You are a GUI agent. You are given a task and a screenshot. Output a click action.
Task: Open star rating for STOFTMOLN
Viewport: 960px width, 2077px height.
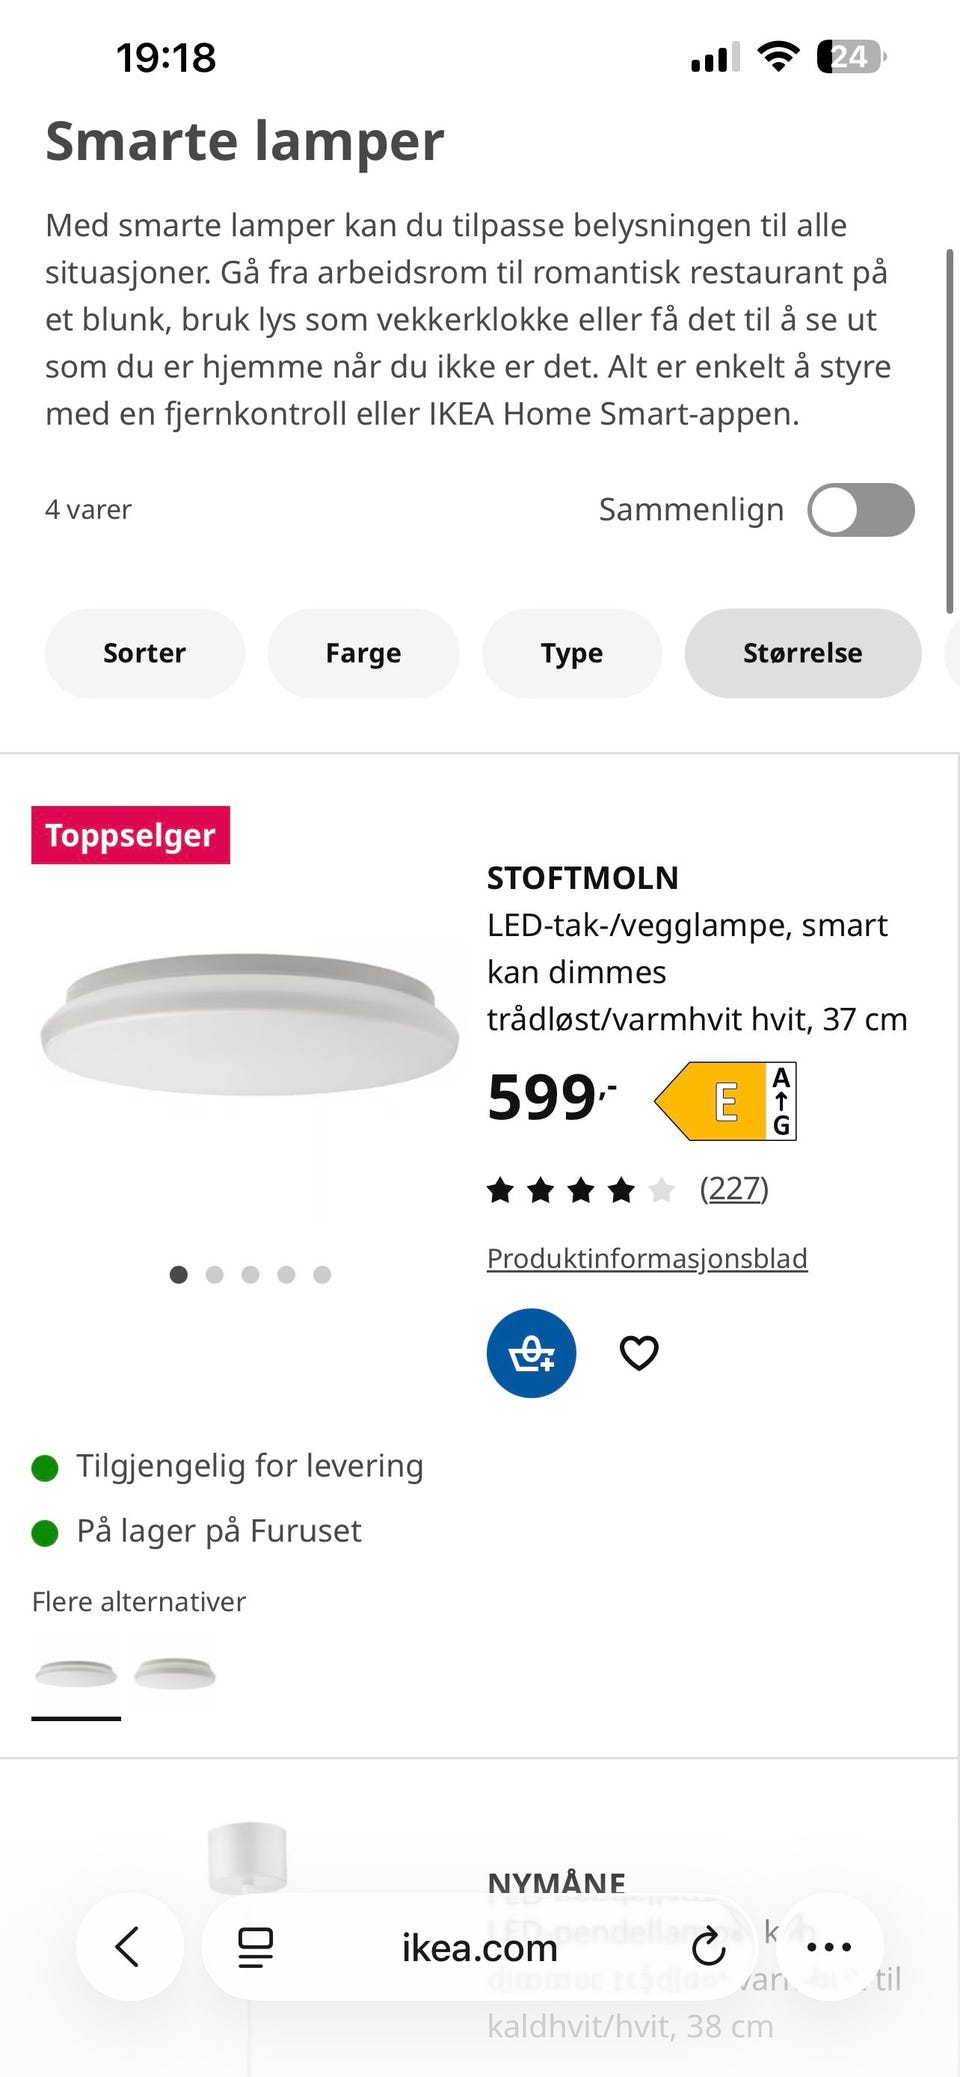click(x=580, y=1189)
